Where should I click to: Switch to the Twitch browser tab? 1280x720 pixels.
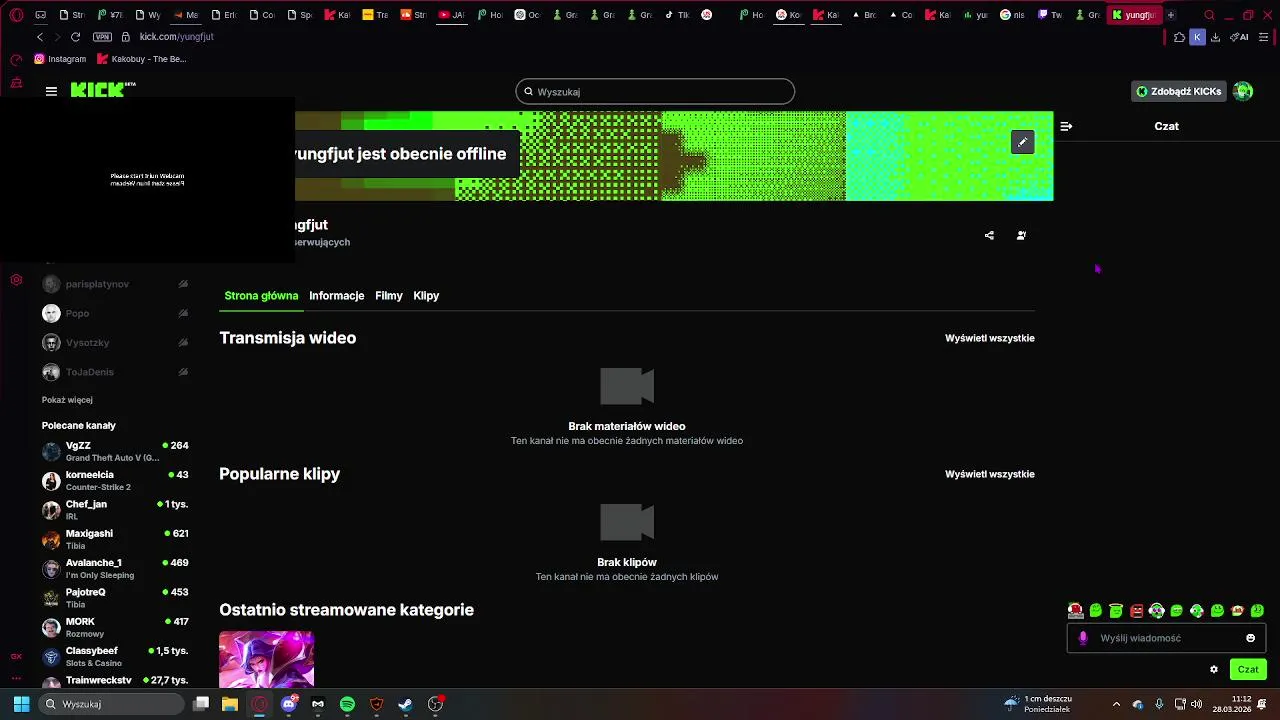1050,15
